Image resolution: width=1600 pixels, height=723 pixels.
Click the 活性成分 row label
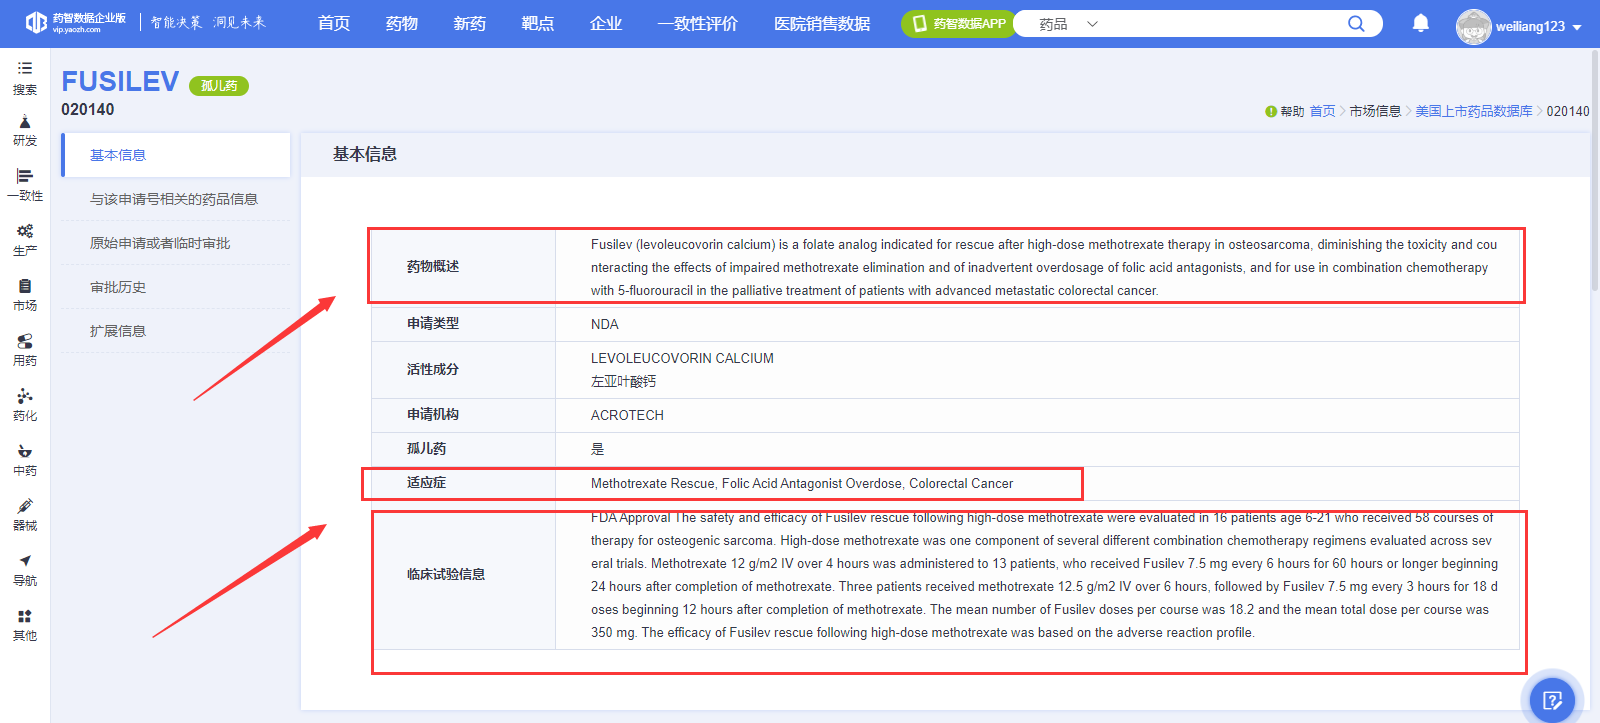click(x=433, y=369)
